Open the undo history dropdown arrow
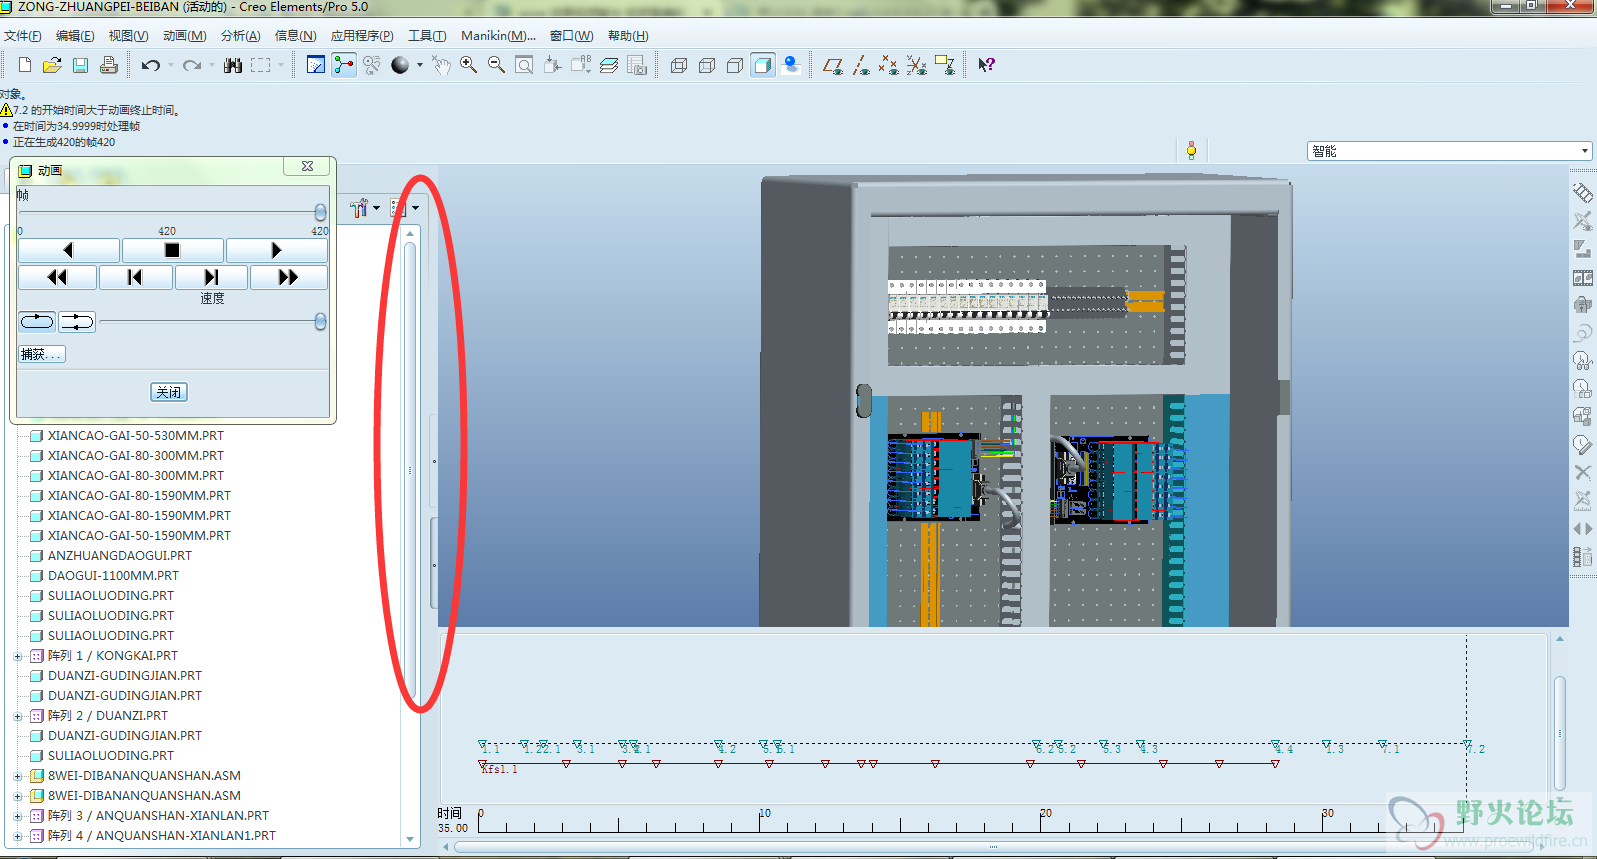The image size is (1597, 859). (x=171, y=65)
